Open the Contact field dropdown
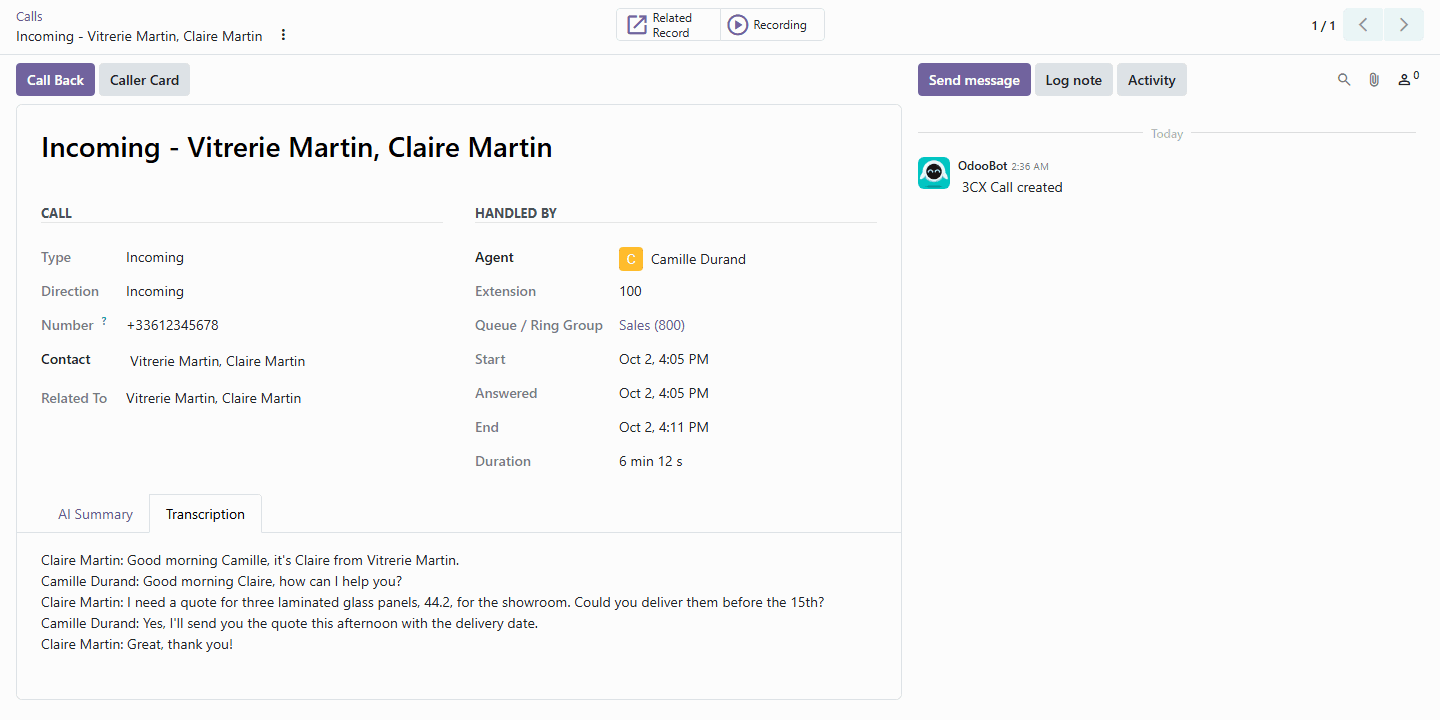Screen dimensions: 1440x720 [284, 361]
